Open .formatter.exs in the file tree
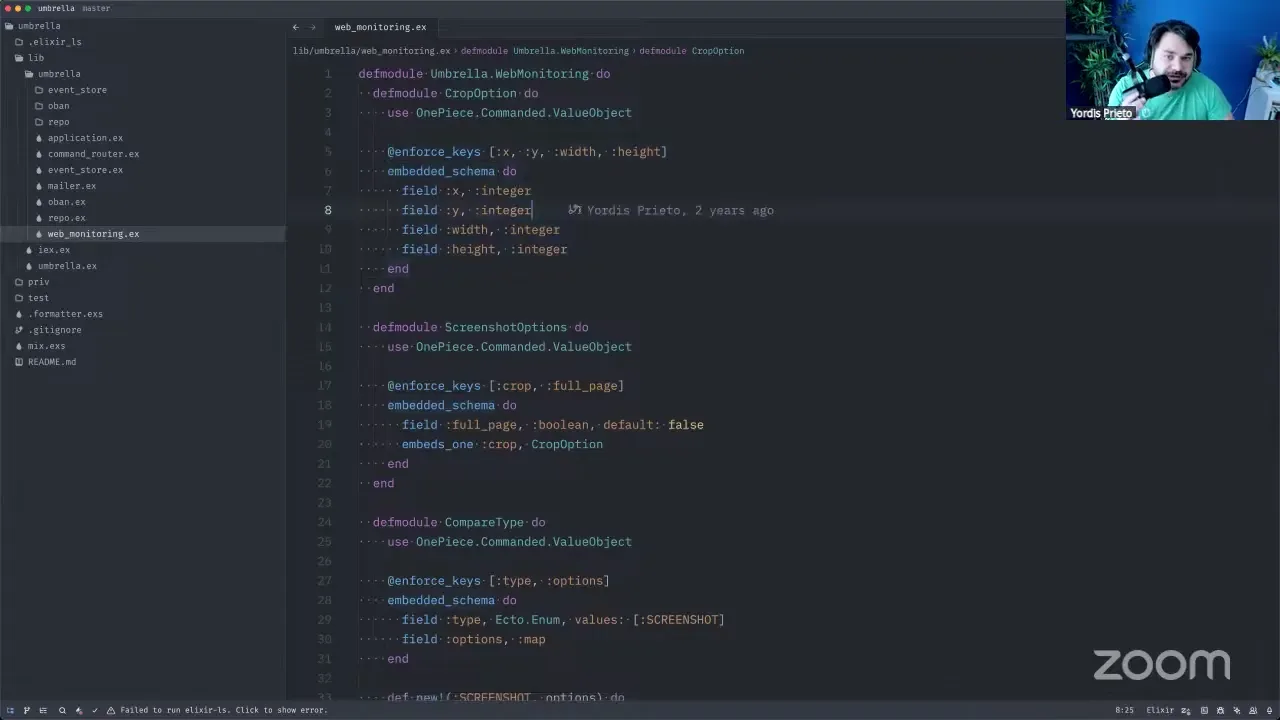Image resolution: width=1280 pixels, height=720 pixels. [65, 314]
